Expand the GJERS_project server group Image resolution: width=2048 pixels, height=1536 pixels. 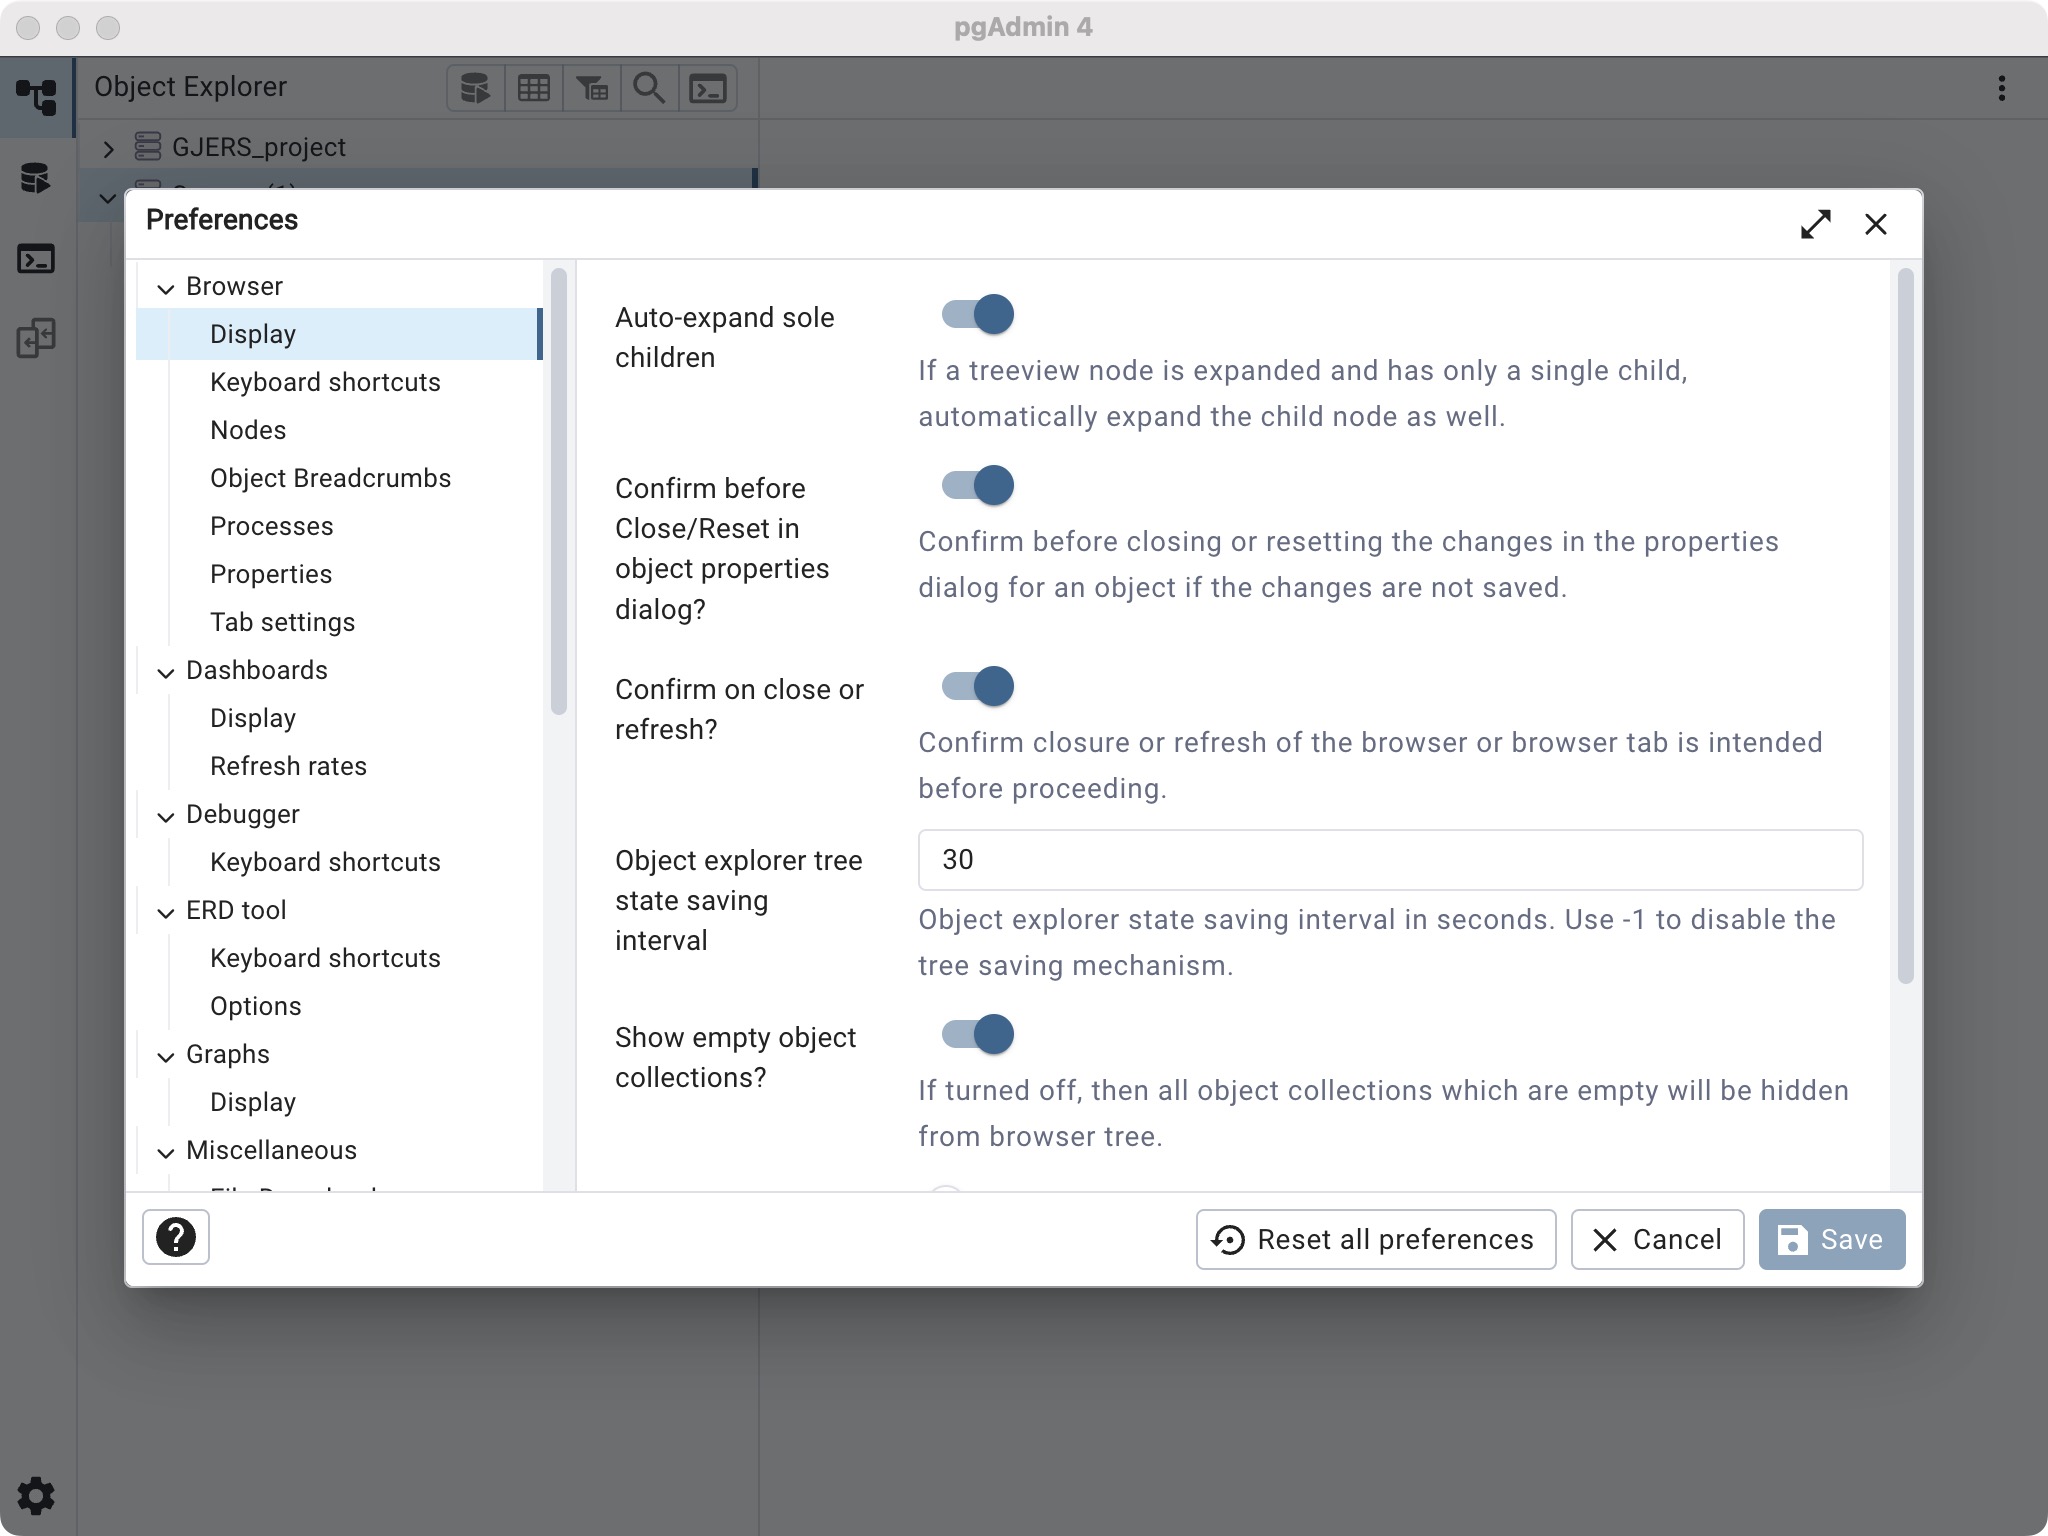[109, 149]
